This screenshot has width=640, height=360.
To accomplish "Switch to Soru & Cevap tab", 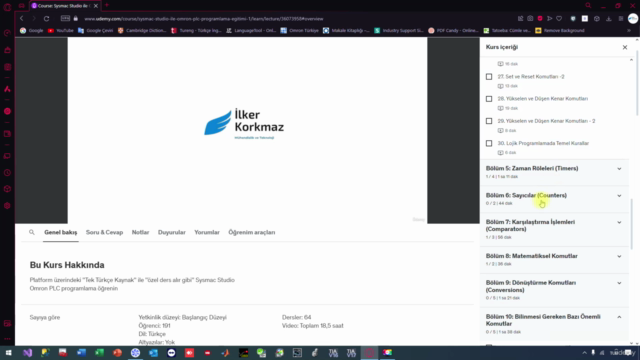I will pyautogui.click(x=104, y=232).
